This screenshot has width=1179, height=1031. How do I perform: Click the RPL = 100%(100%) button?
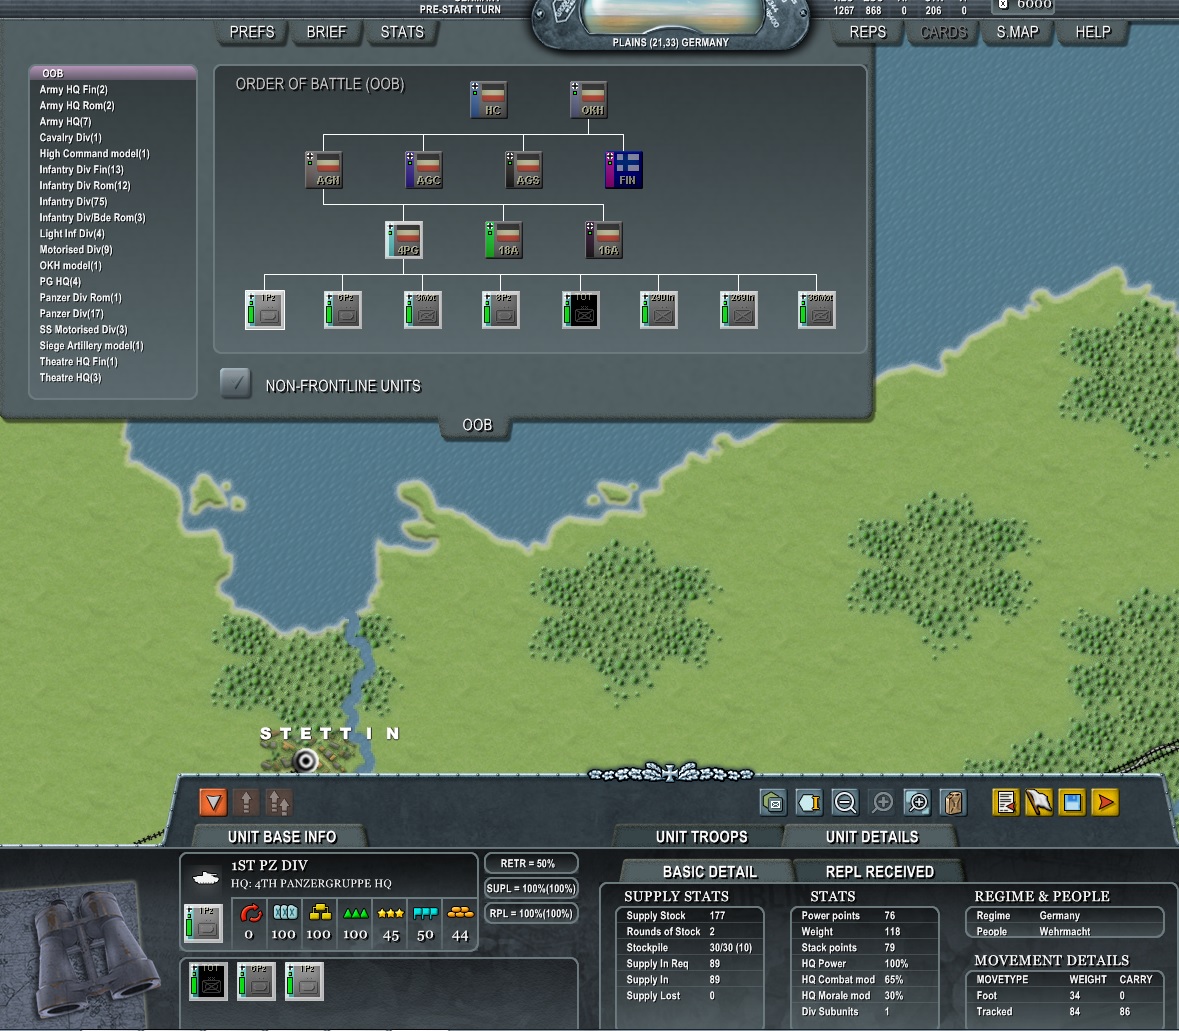tap(531, 913)
